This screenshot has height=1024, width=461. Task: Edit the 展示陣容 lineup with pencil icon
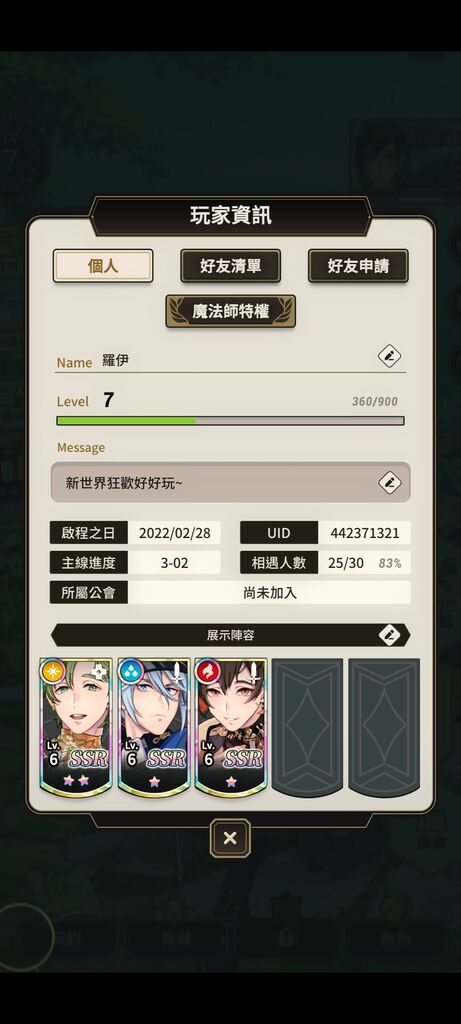tap(389, 635)
